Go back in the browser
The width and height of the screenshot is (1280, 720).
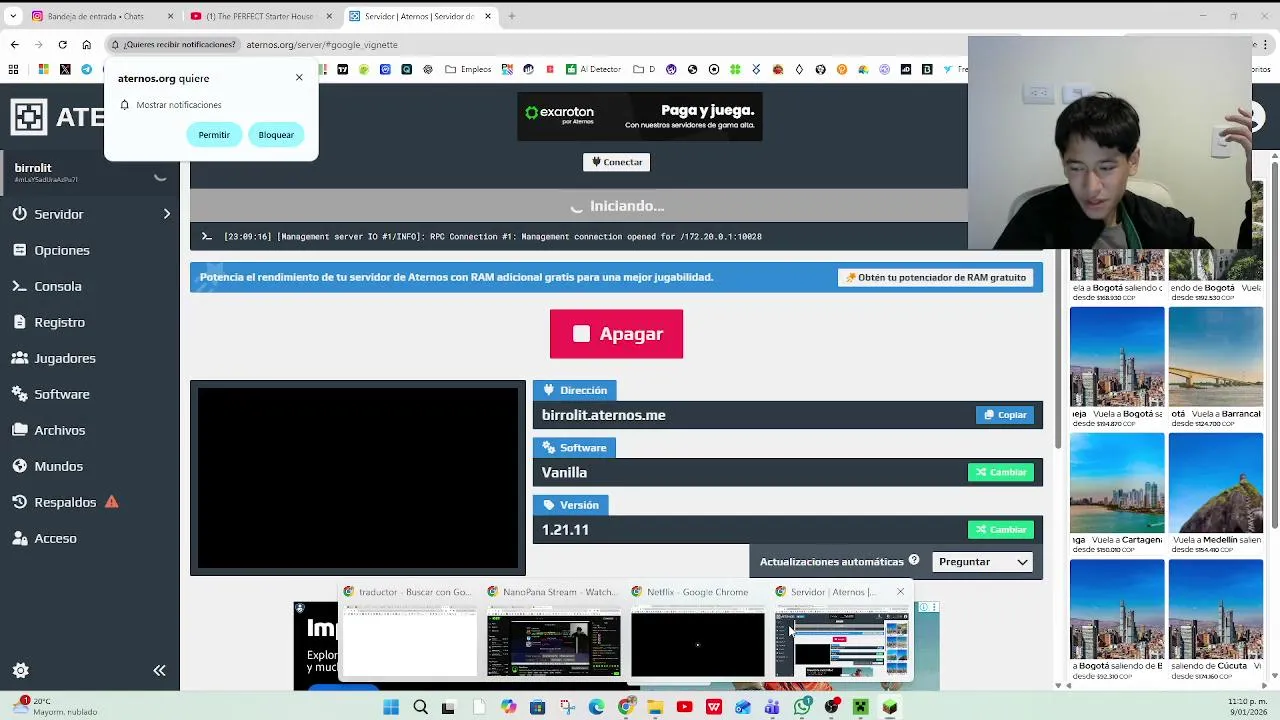(x=14, y=44)
